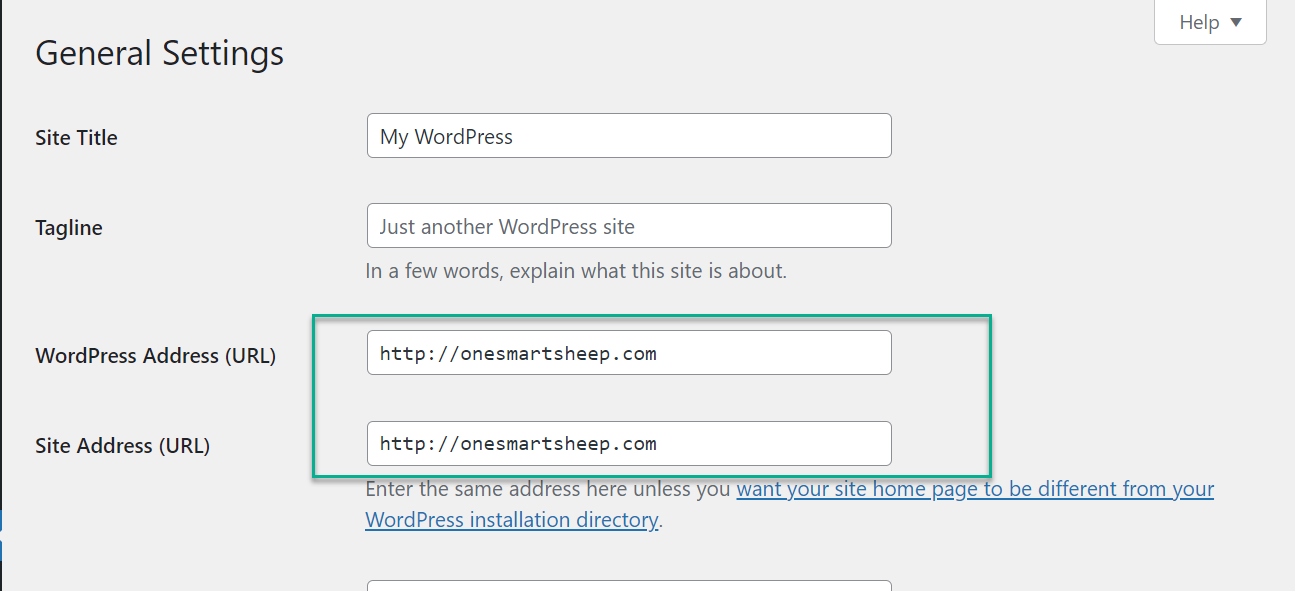The image size is (1295, 591).
Task: Focus the Tagline input field
Action: pyautogui.click(x=629, y=226)
